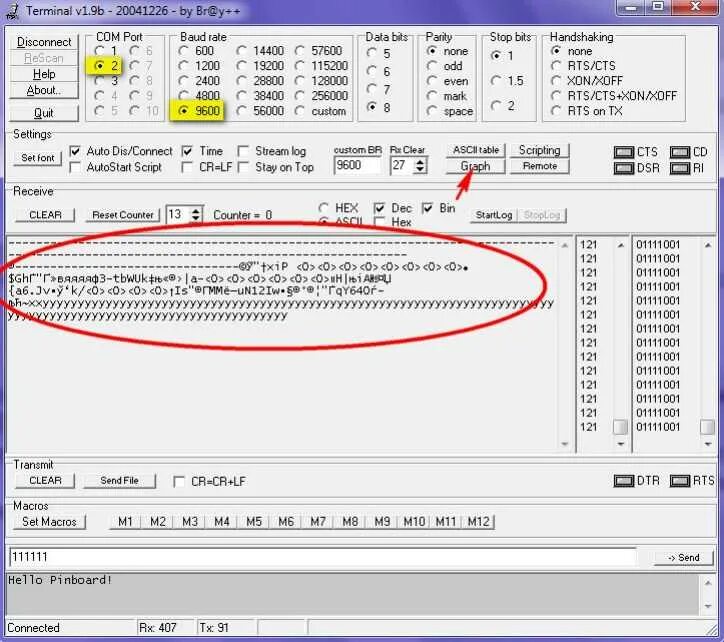Set parity to even

(432, 81)
